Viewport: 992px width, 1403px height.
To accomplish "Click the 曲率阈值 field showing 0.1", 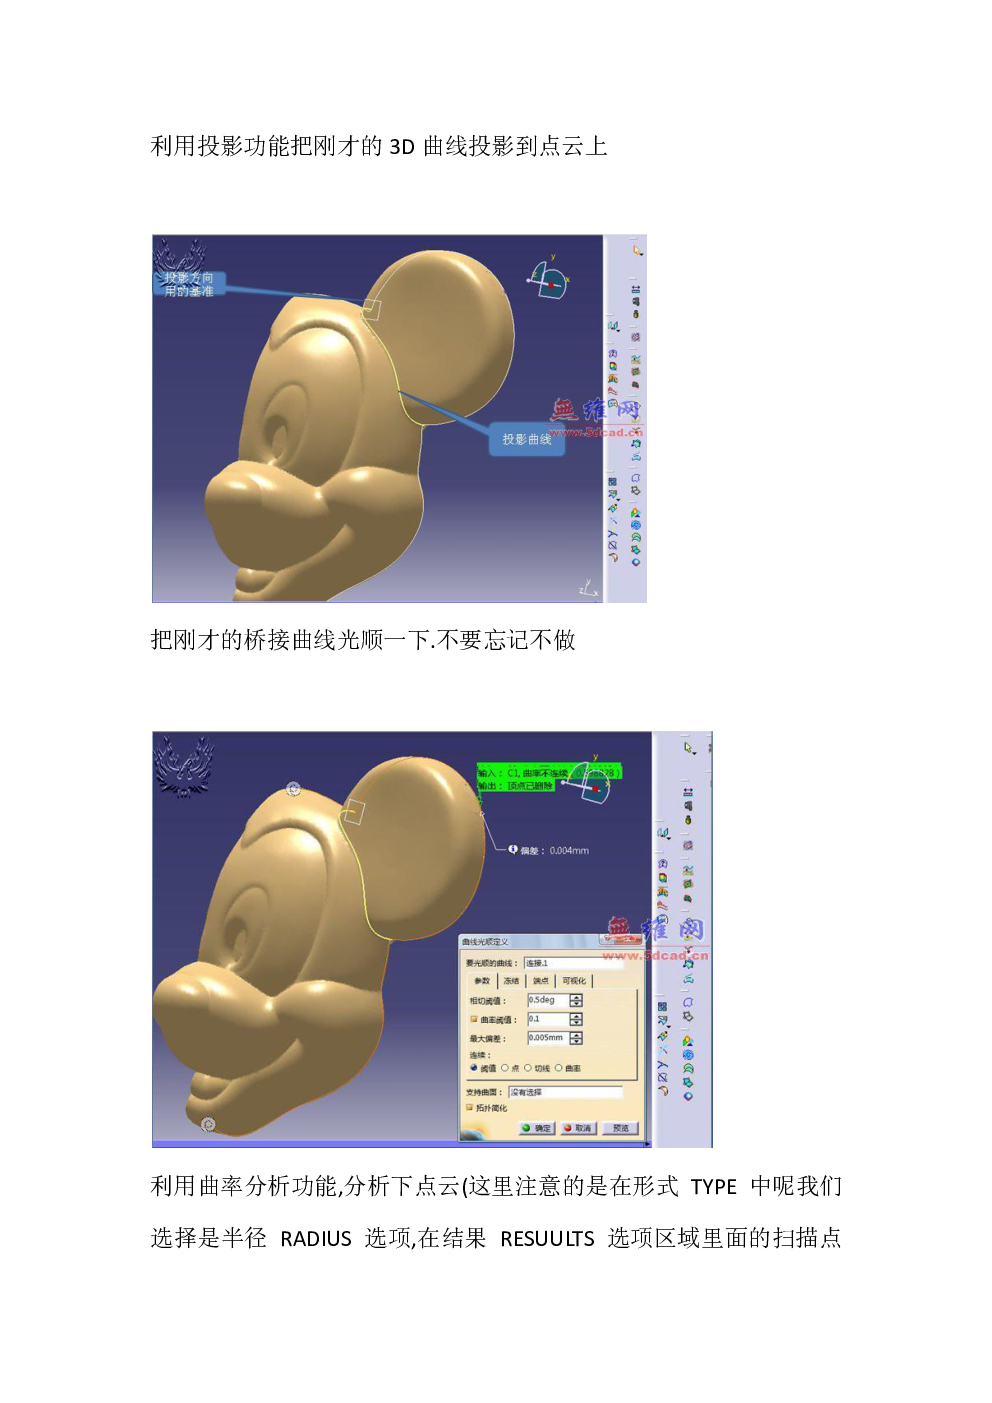I will click(548, 1019).
